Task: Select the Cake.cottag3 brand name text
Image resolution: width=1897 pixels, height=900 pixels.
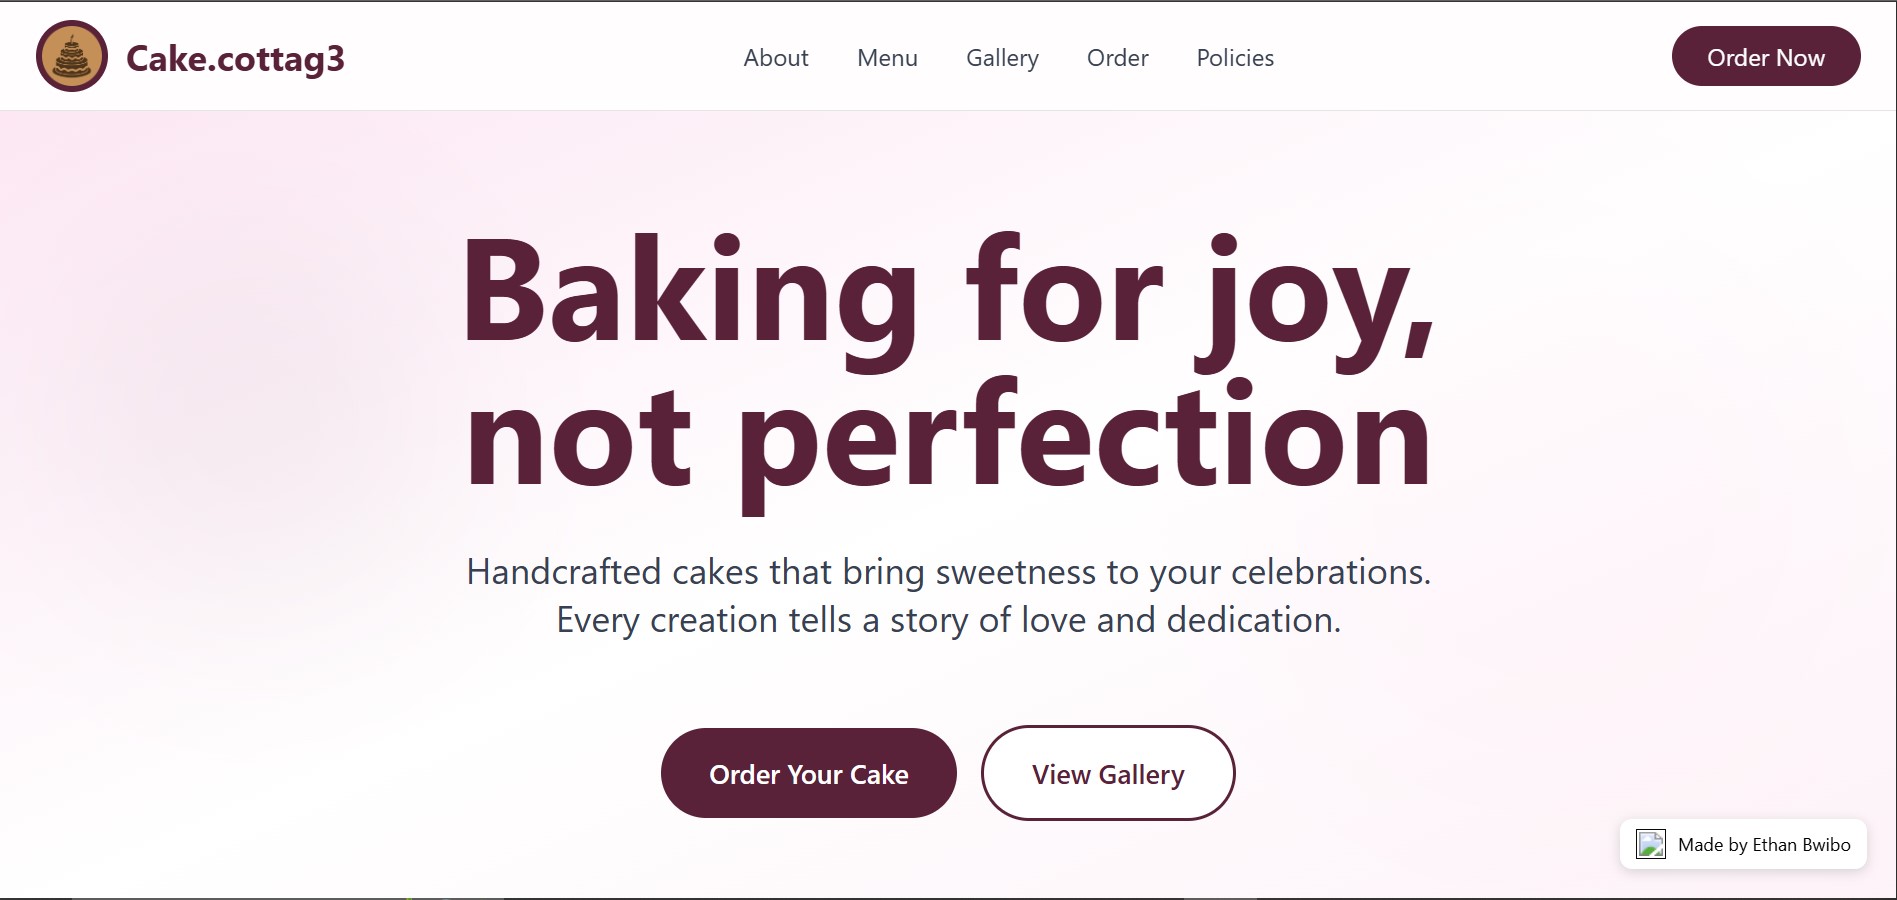Action: click(236, 58)
